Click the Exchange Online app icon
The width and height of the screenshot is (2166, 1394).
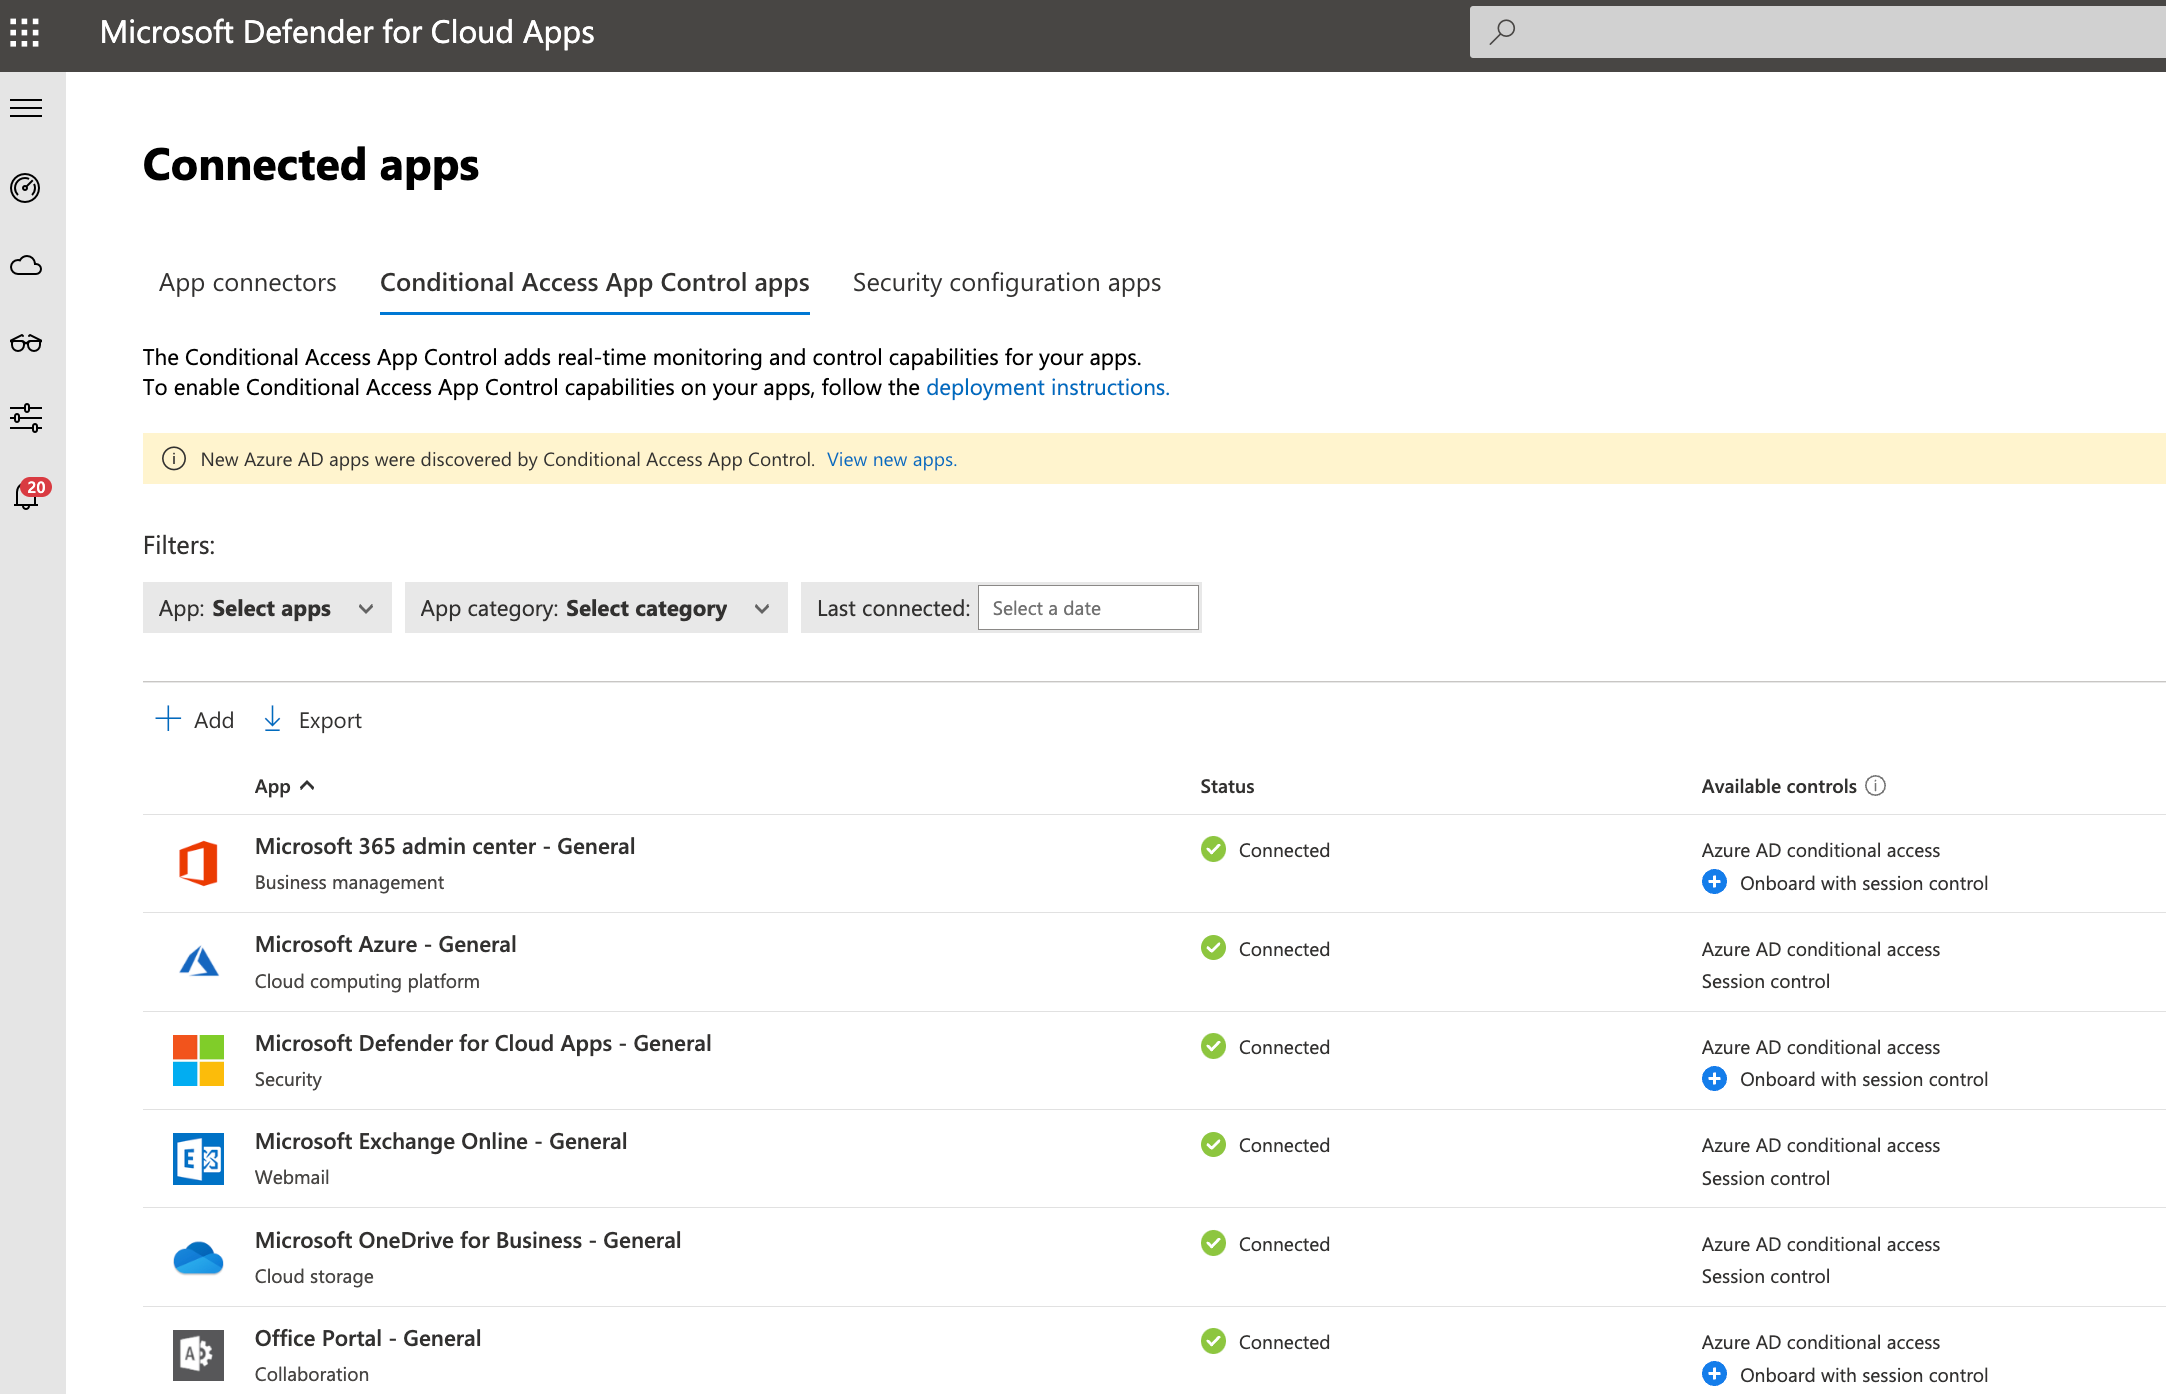pos(198,1159)
